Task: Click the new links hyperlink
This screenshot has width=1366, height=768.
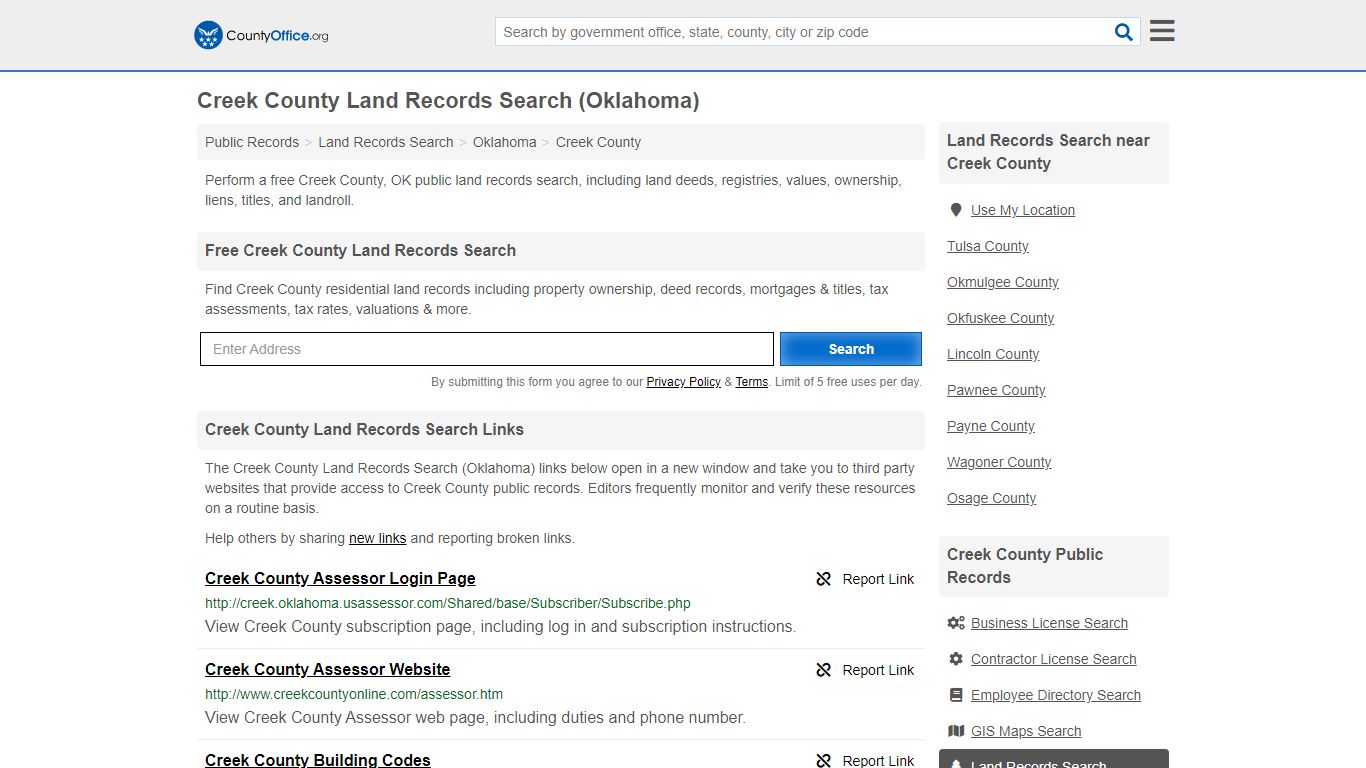Action: coord(377,538)
